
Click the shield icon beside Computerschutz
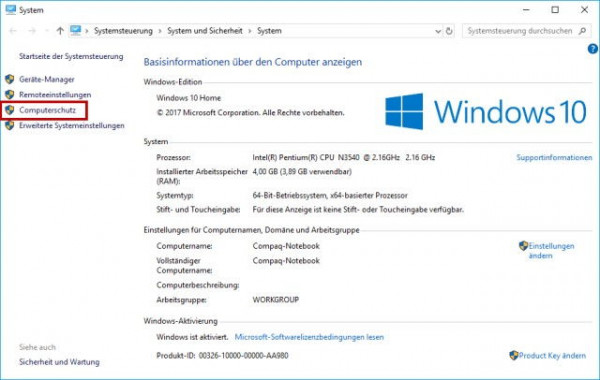click(x=10, y=110)
